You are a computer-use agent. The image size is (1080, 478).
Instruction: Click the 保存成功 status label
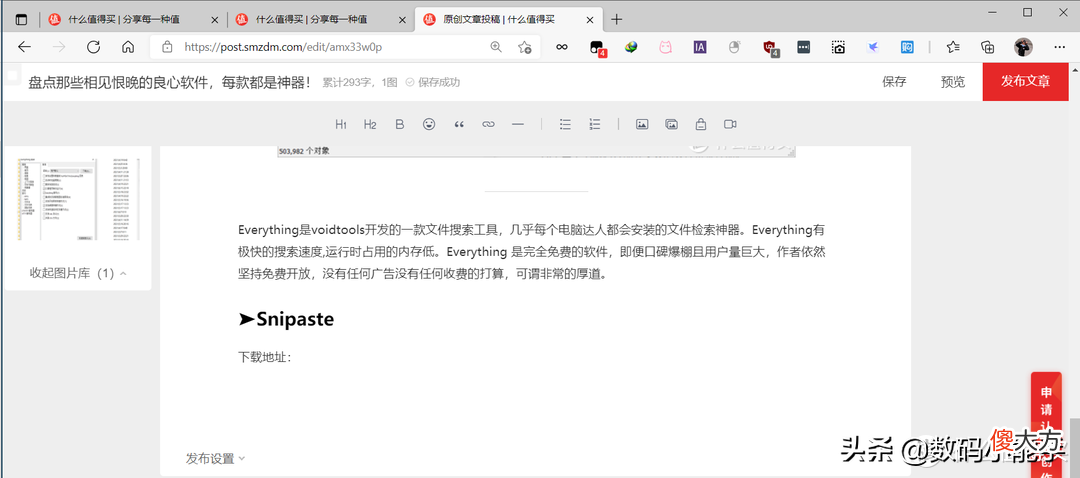433,83
